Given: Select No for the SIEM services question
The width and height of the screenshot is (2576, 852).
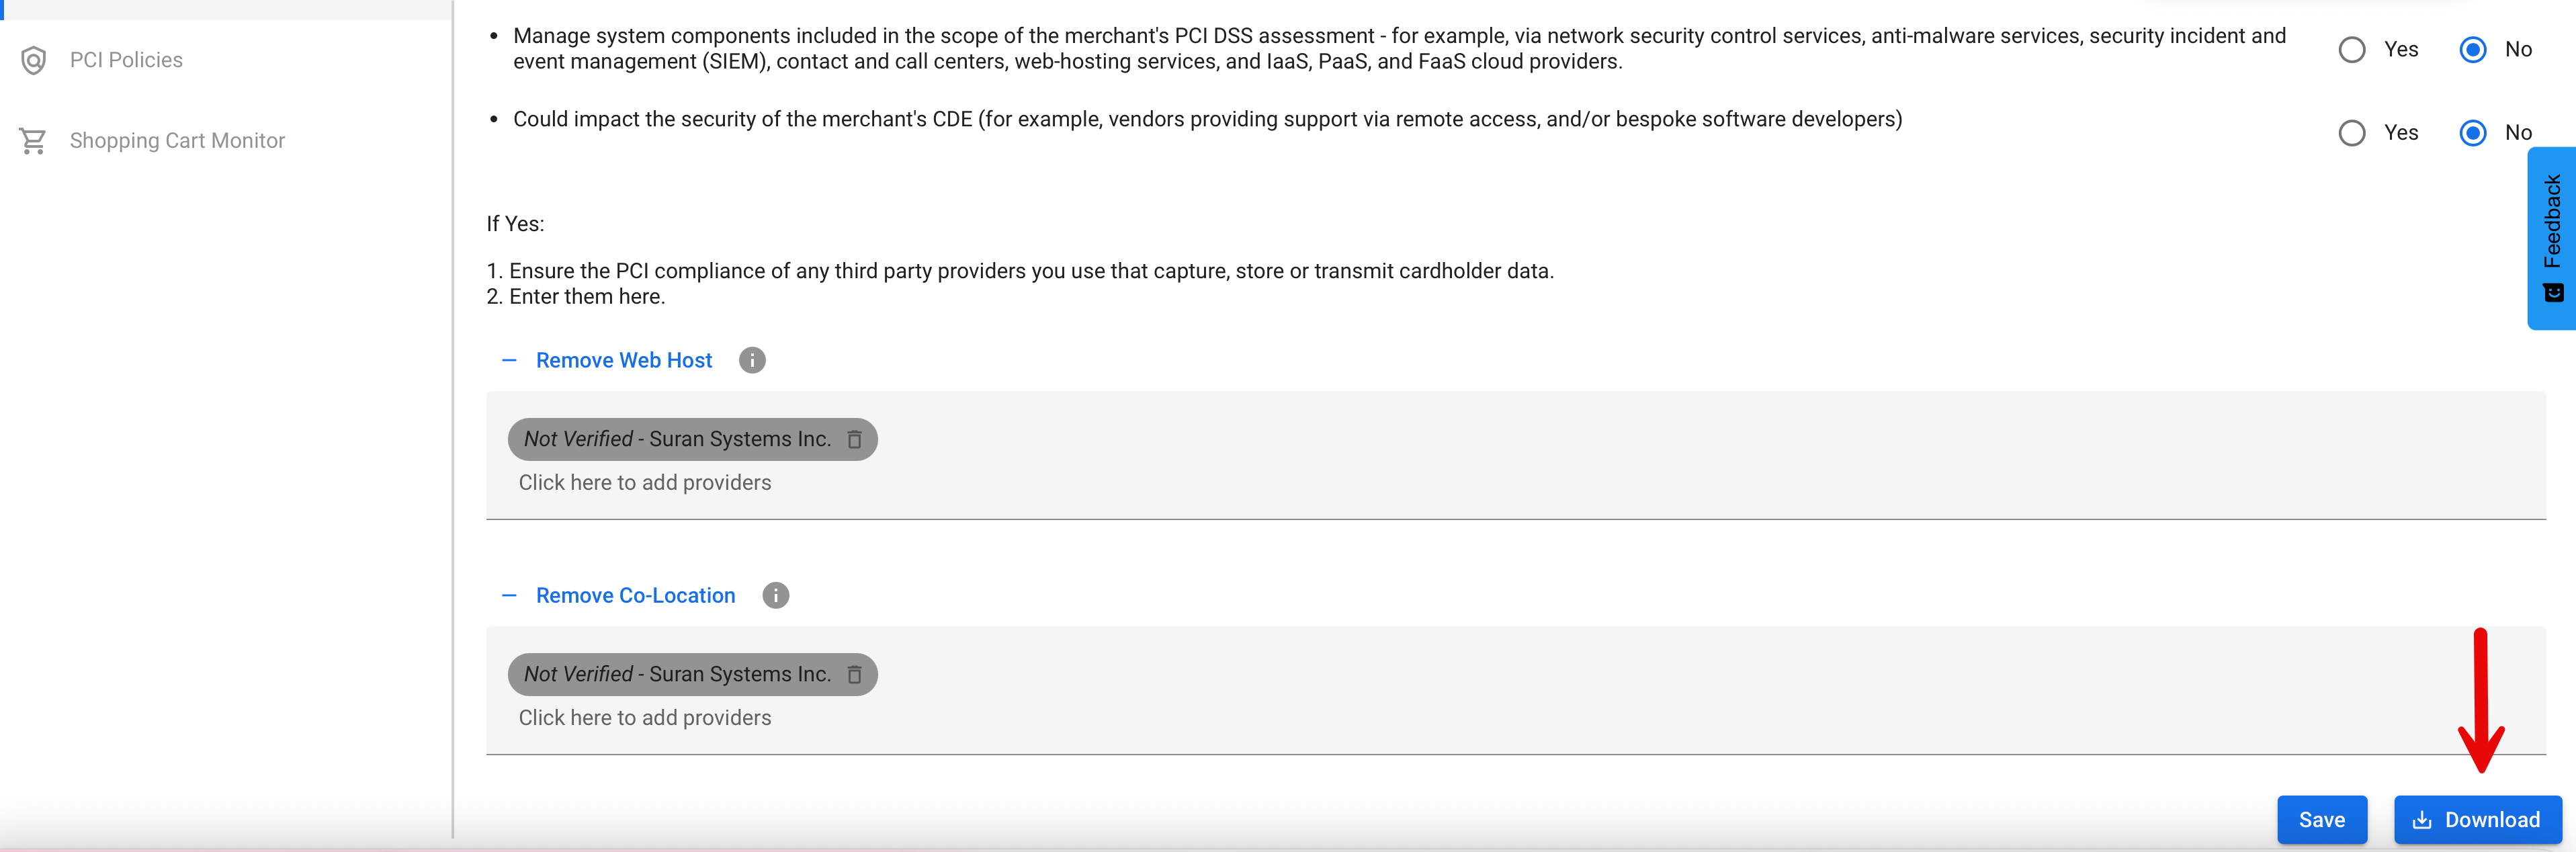Looking at the screenshot, I should (x=2473, y=49).
